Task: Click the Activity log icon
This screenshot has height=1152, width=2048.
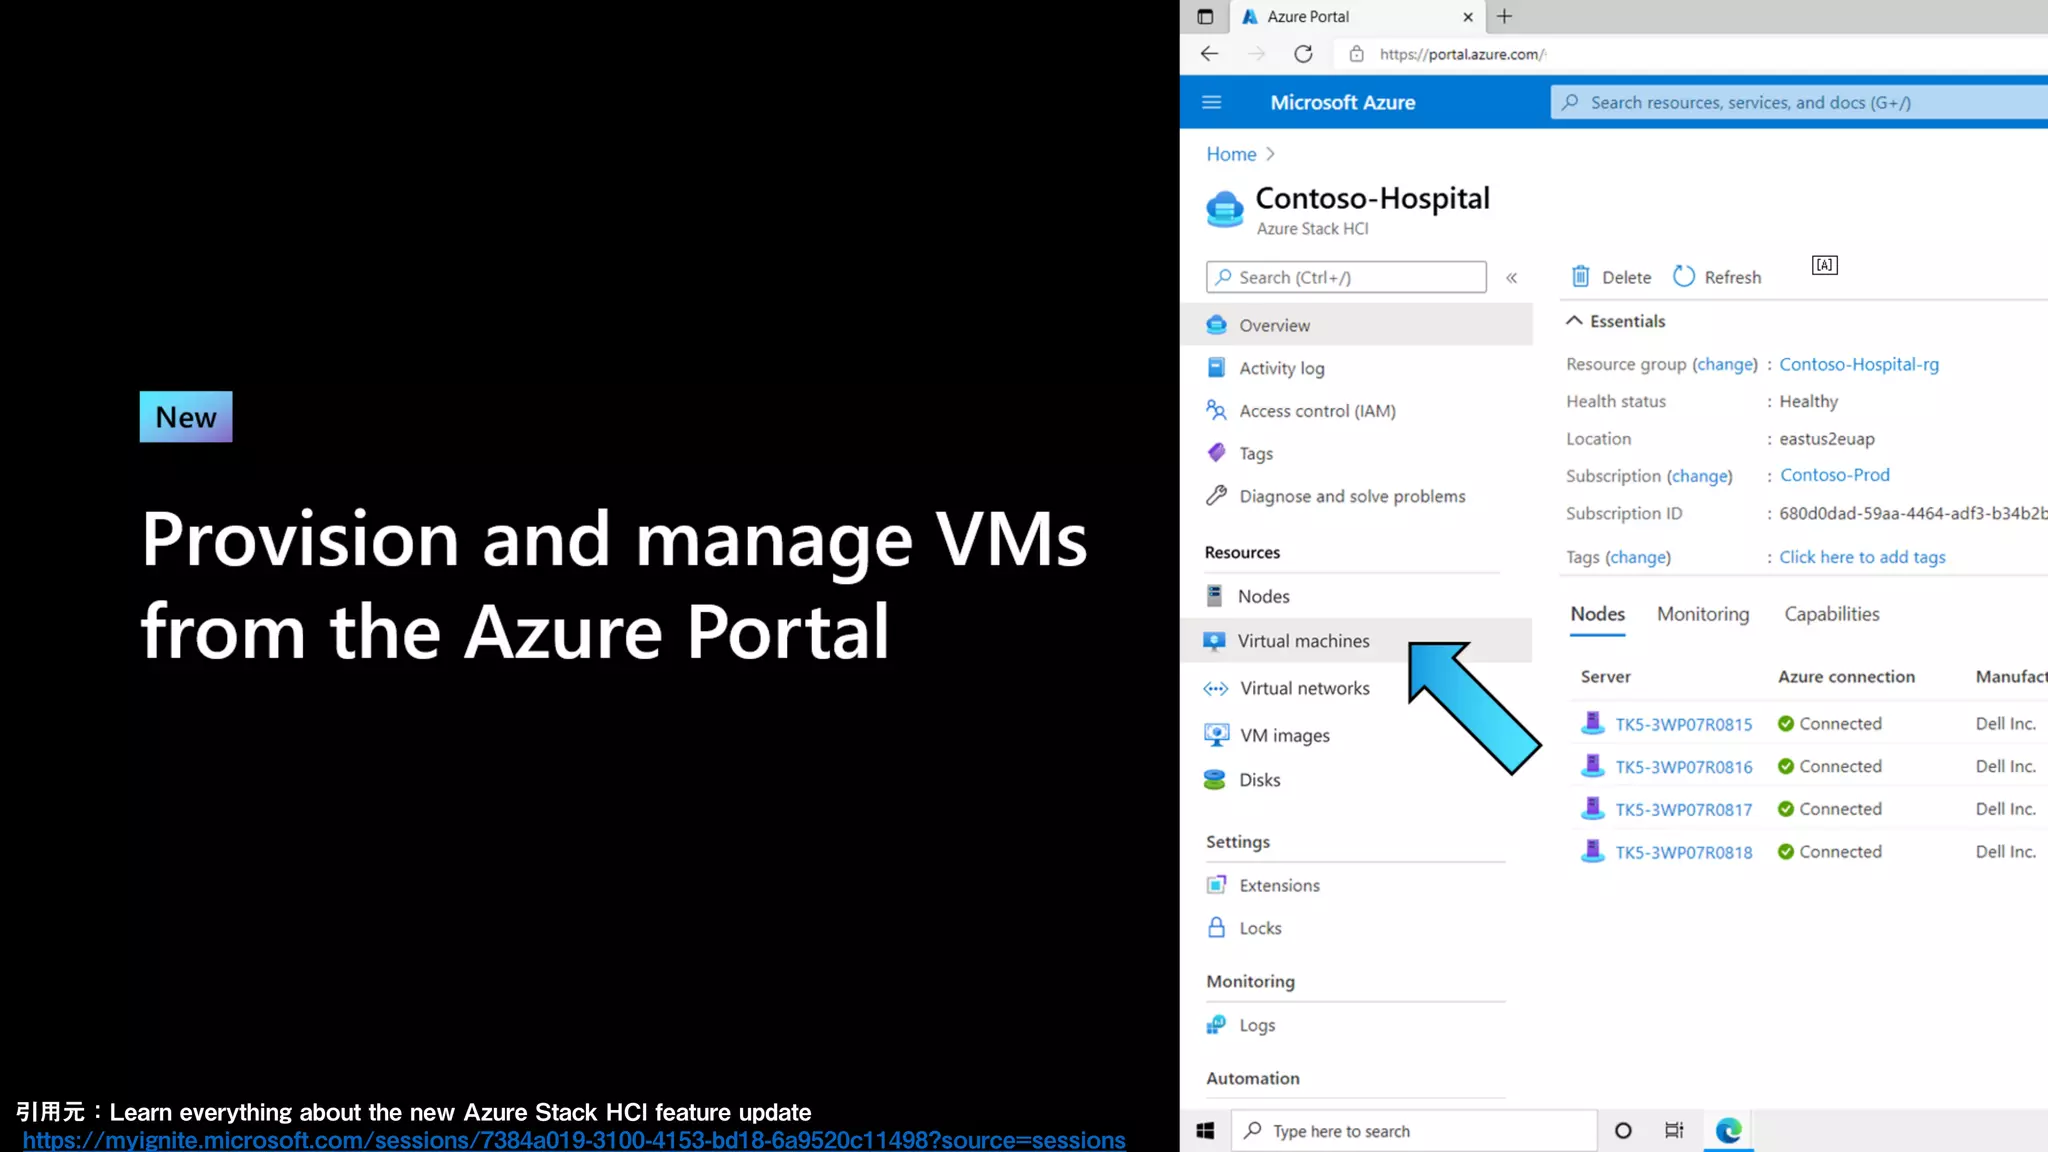Action: point(1216,367)
